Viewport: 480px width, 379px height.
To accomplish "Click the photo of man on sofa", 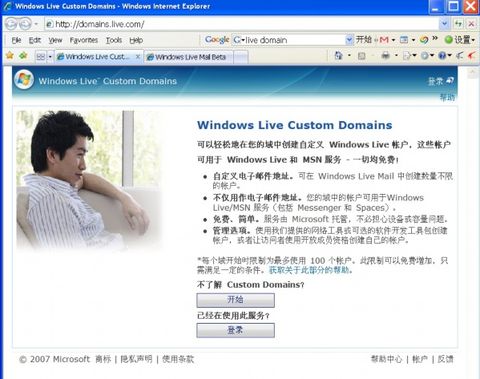I will [x=90, y=181].
